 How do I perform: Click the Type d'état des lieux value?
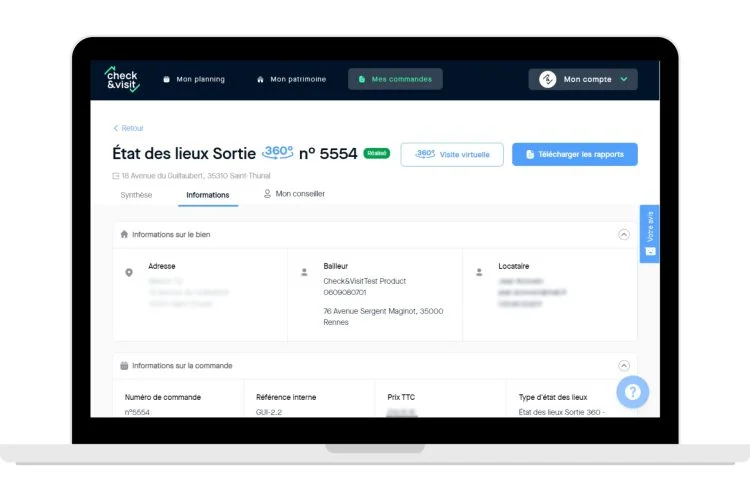click(x=562, y=412)
